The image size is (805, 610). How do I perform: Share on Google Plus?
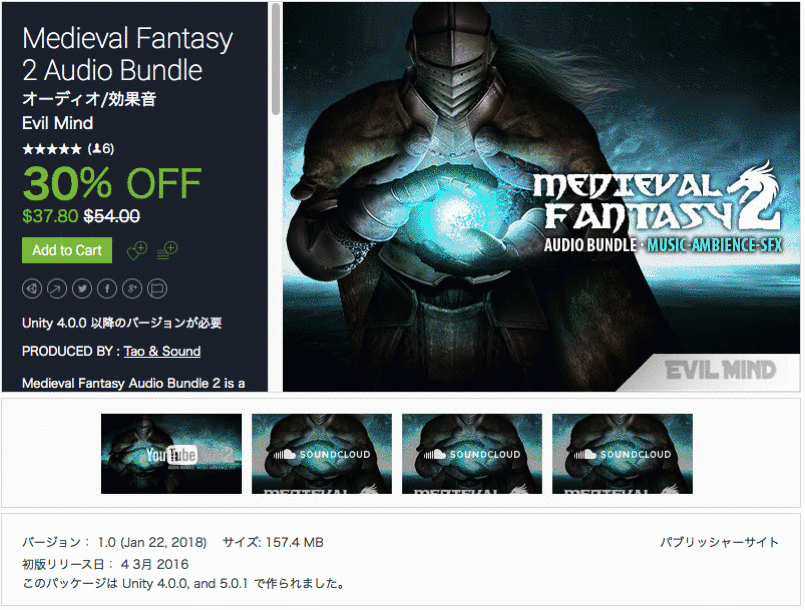(132, 289)
